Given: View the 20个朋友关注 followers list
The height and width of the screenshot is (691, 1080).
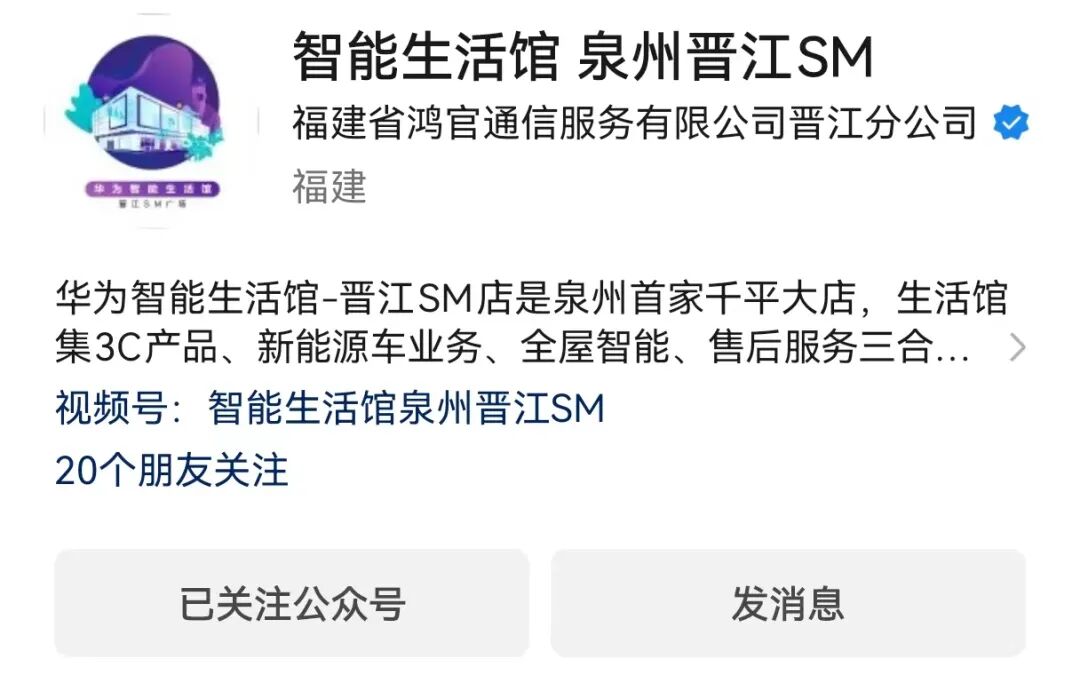Looking at the screenshot, I should 172,471.
